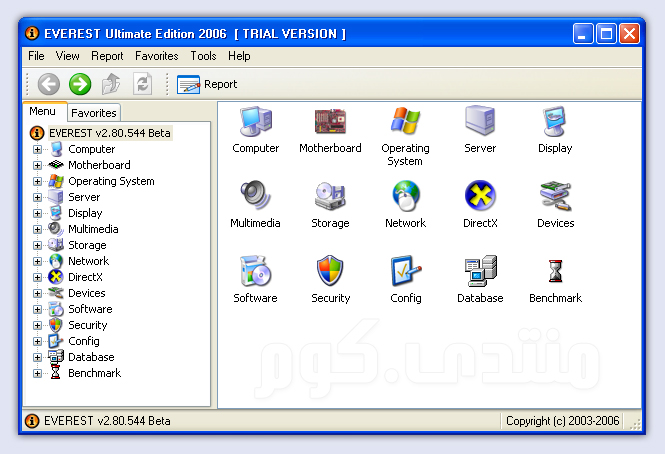Open the Benchmark hourglass icon
The height and width of the screenshot is (454, 665).
coord(555,273)
